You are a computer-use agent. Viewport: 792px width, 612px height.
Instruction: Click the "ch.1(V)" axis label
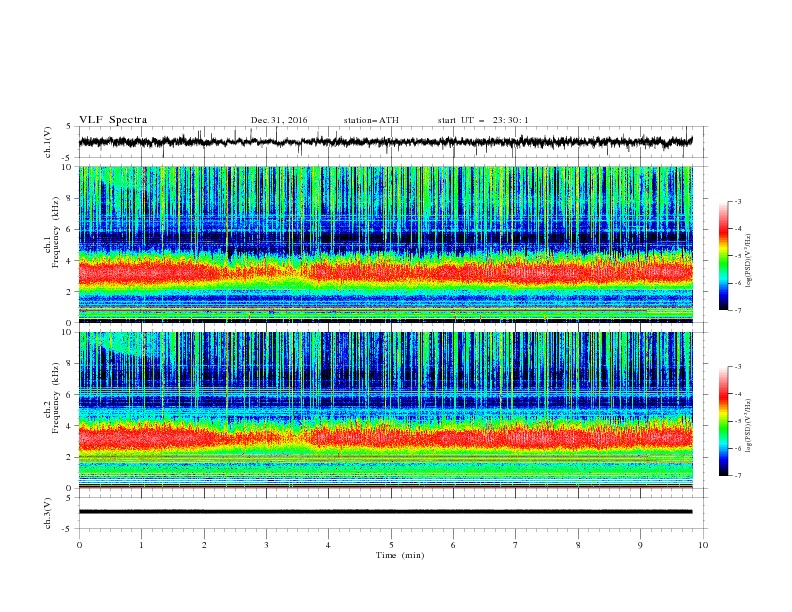[x=48, y=142]
